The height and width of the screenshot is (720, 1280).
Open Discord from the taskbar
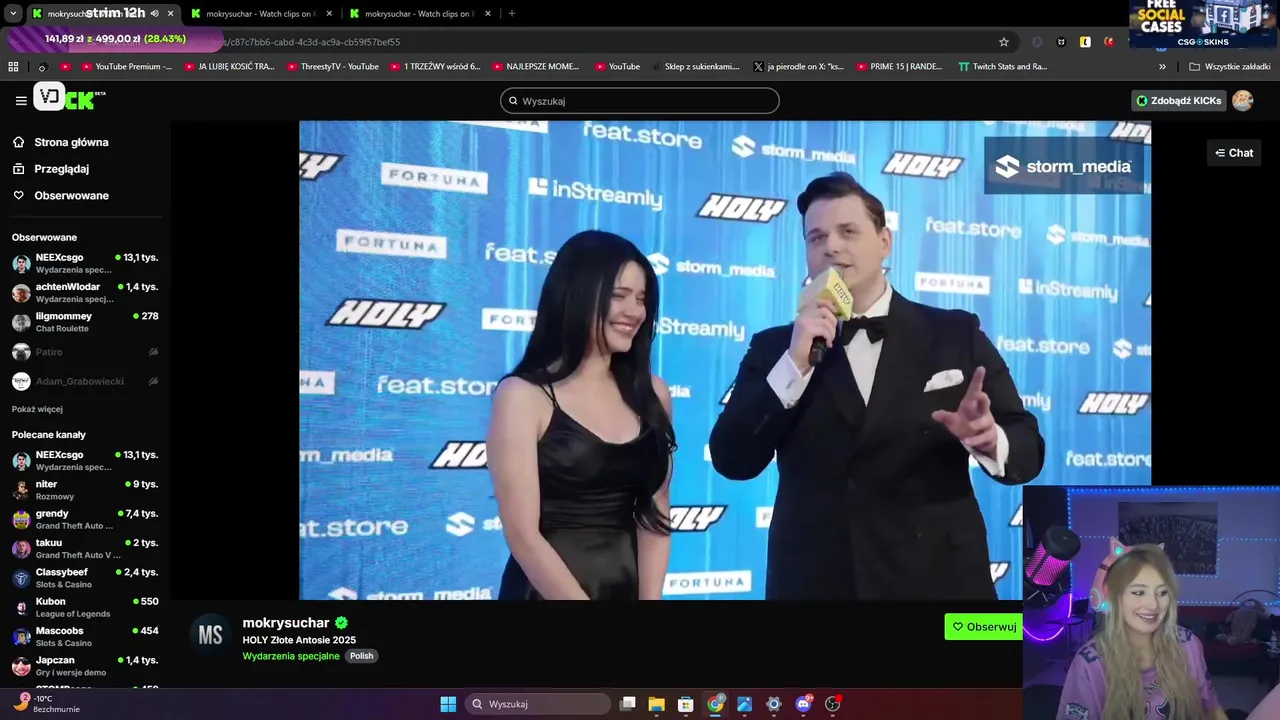[803, 704]
